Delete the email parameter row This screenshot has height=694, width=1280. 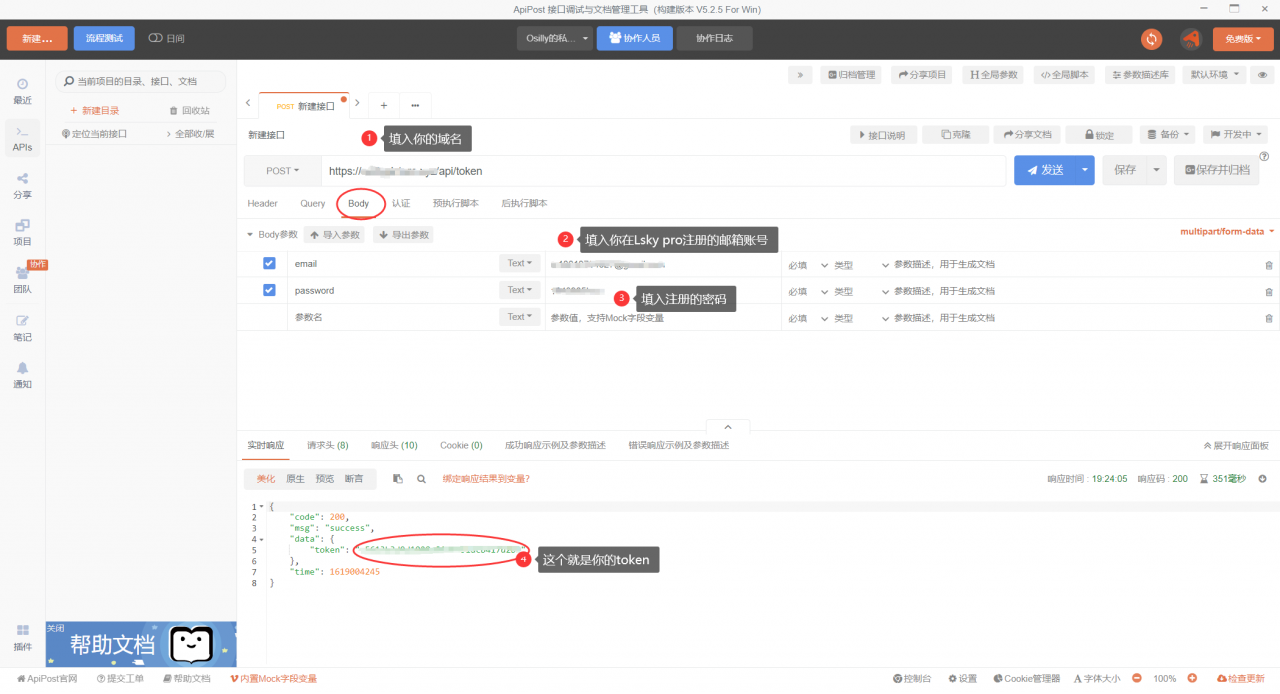coord(1269,264)
